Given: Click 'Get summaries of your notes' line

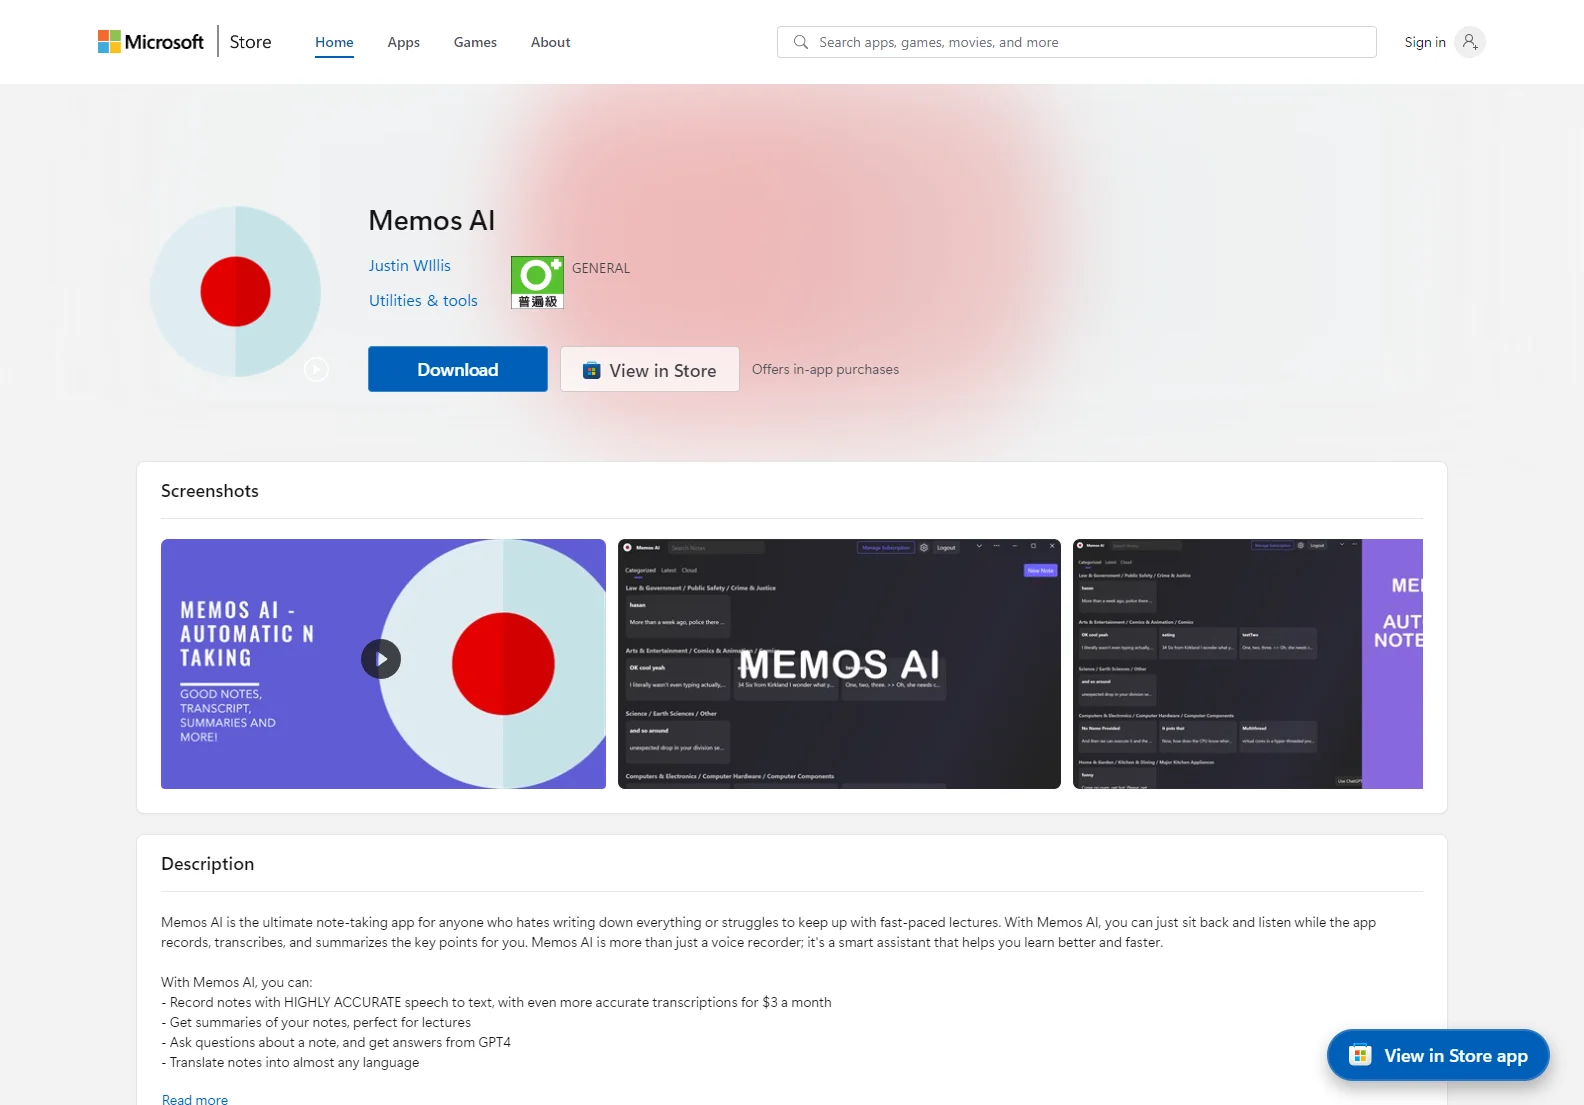Looking at the screenshot, I should (316, 1022).
